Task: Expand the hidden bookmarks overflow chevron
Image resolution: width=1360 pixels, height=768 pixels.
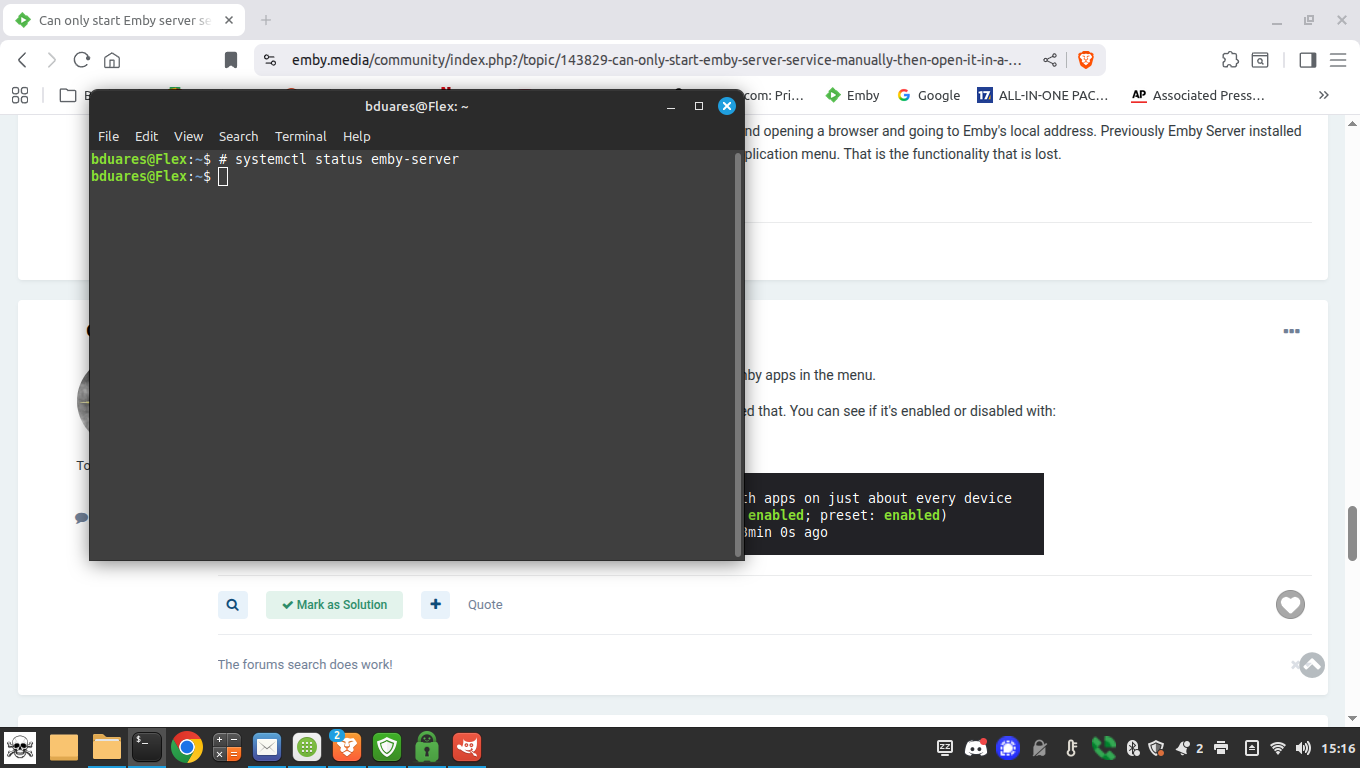Action: 1324,95
